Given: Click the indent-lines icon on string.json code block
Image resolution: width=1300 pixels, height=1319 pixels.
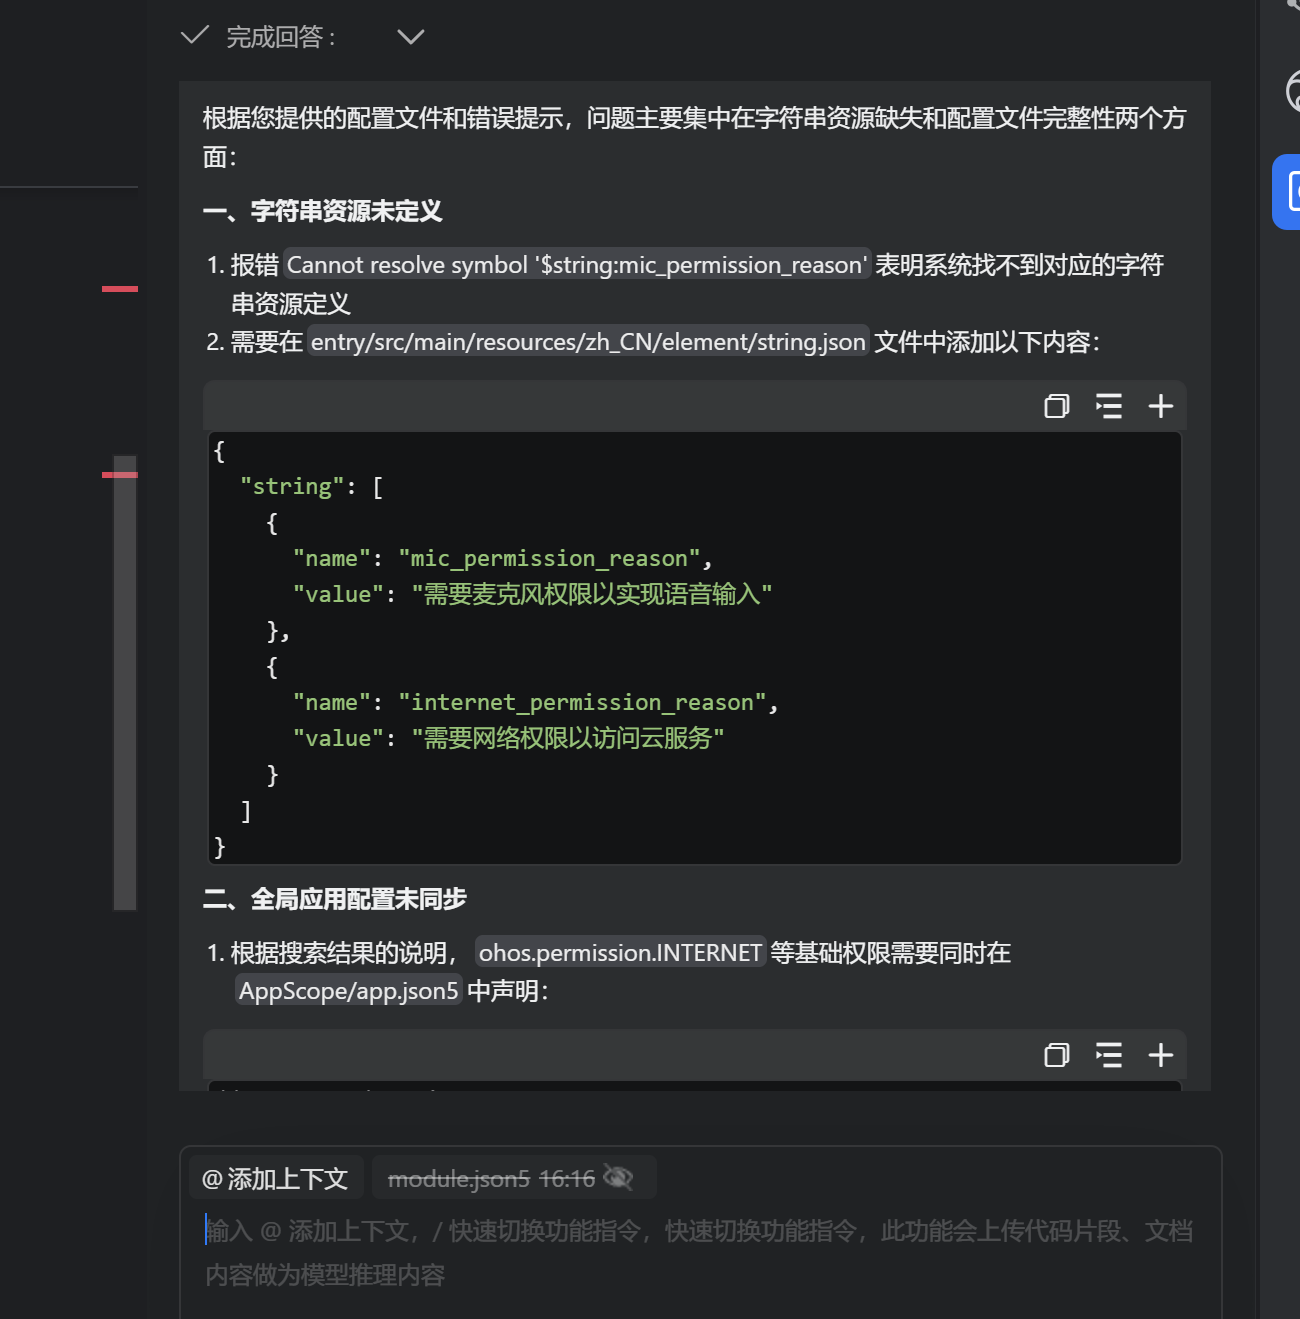Looking at the screenshot, I should pyautogui.click(x=1108, y=406).
